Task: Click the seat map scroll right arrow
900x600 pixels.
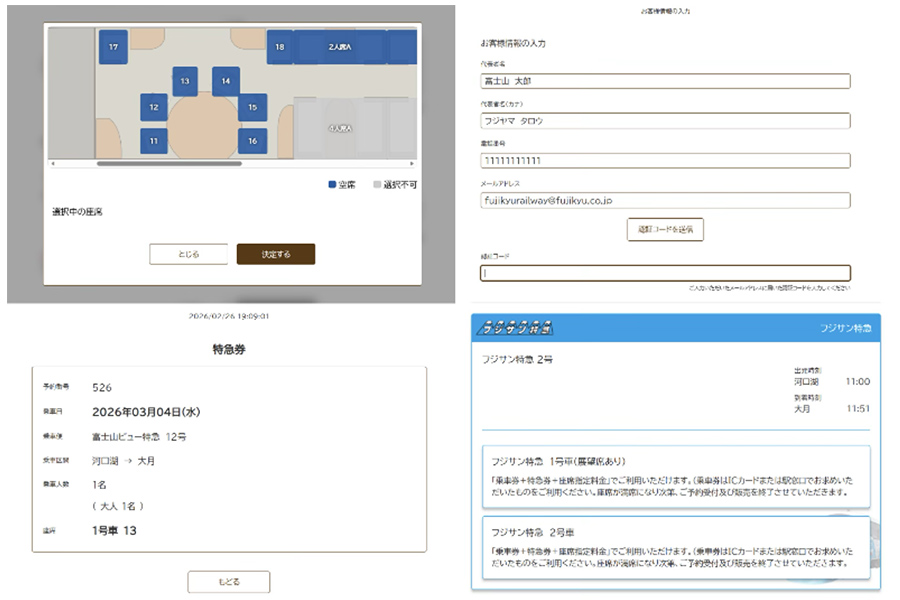Action: 413,163
